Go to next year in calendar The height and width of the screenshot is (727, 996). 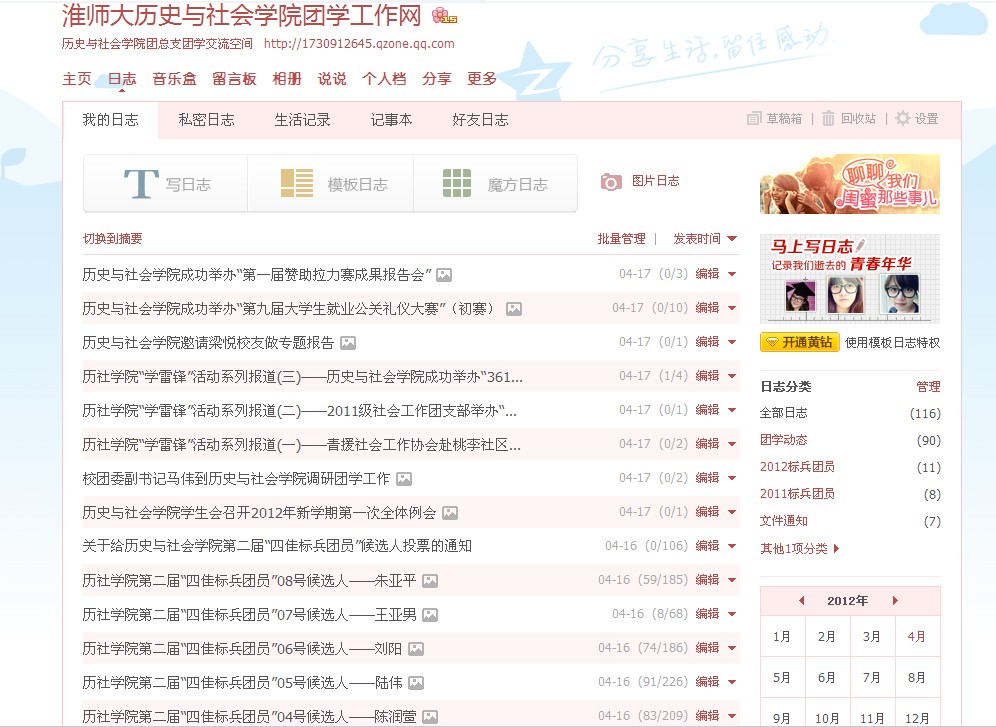tap(895, 601)
